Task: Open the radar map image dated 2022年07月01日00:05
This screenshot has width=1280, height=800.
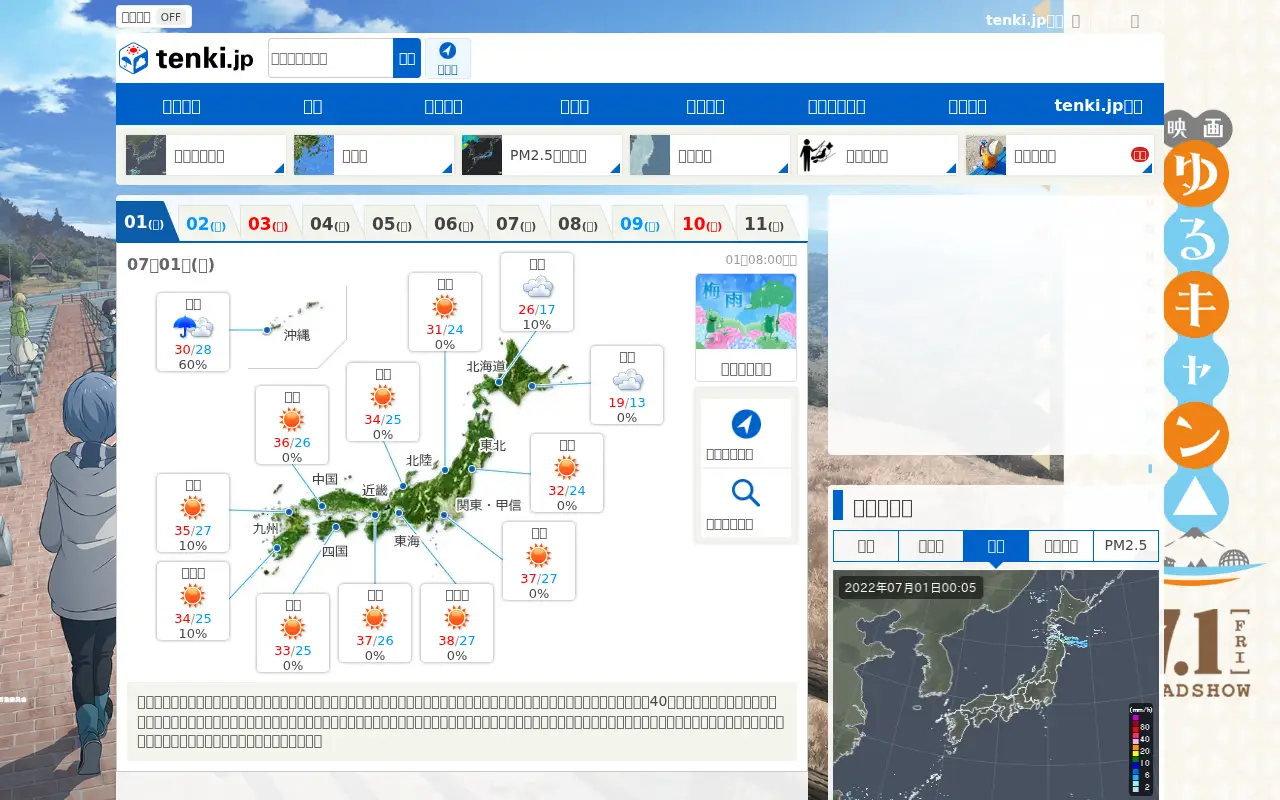Action: (x=996, y=685)
